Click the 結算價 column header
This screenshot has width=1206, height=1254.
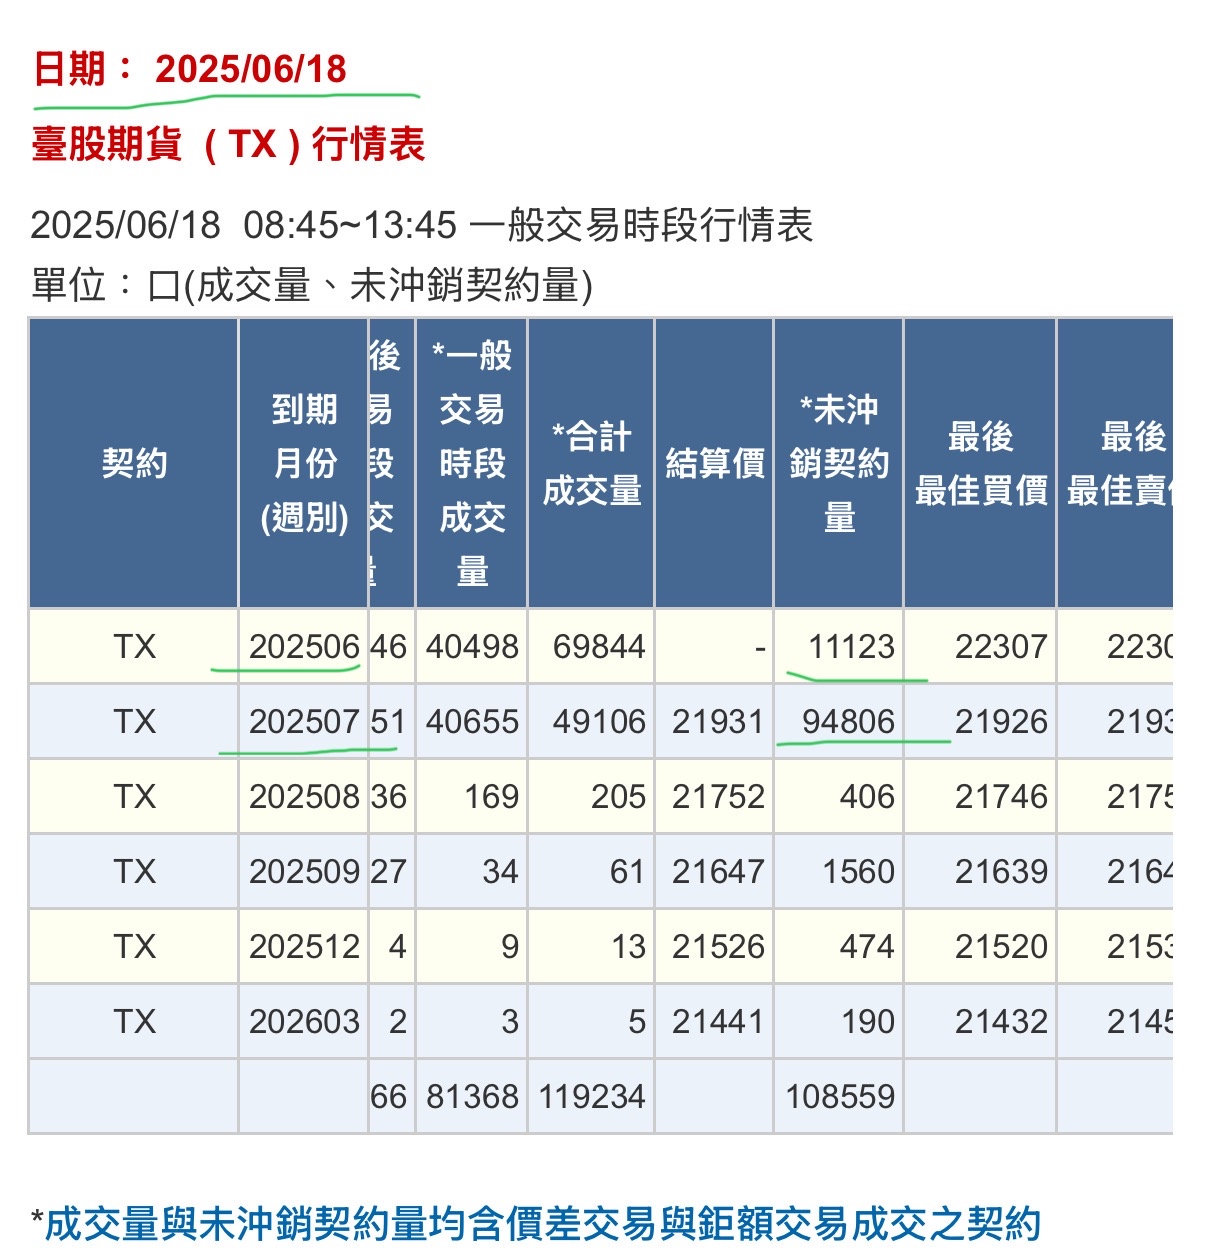(x=714, y=463)
